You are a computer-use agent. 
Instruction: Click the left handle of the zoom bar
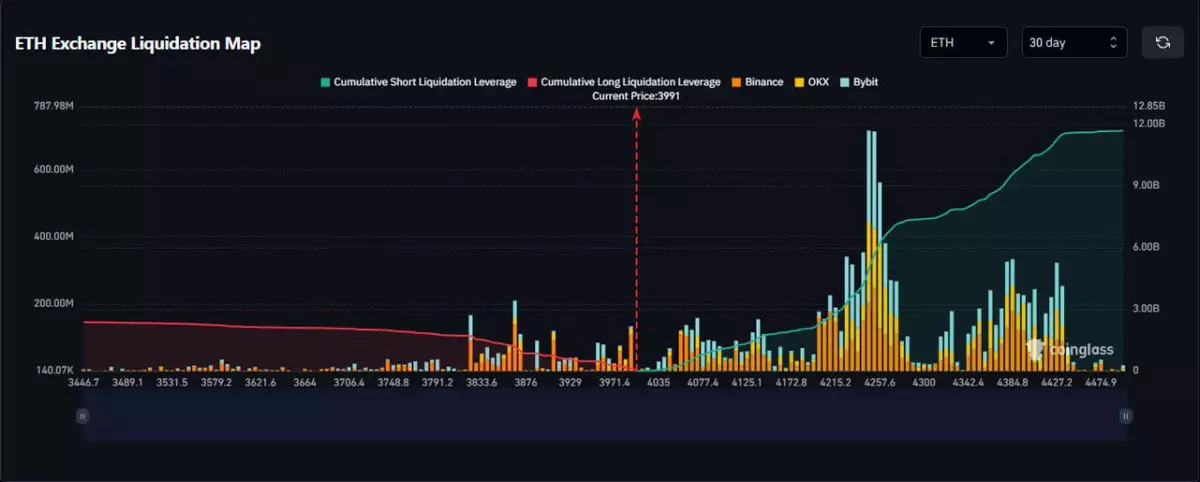click(x=83, y=415)
